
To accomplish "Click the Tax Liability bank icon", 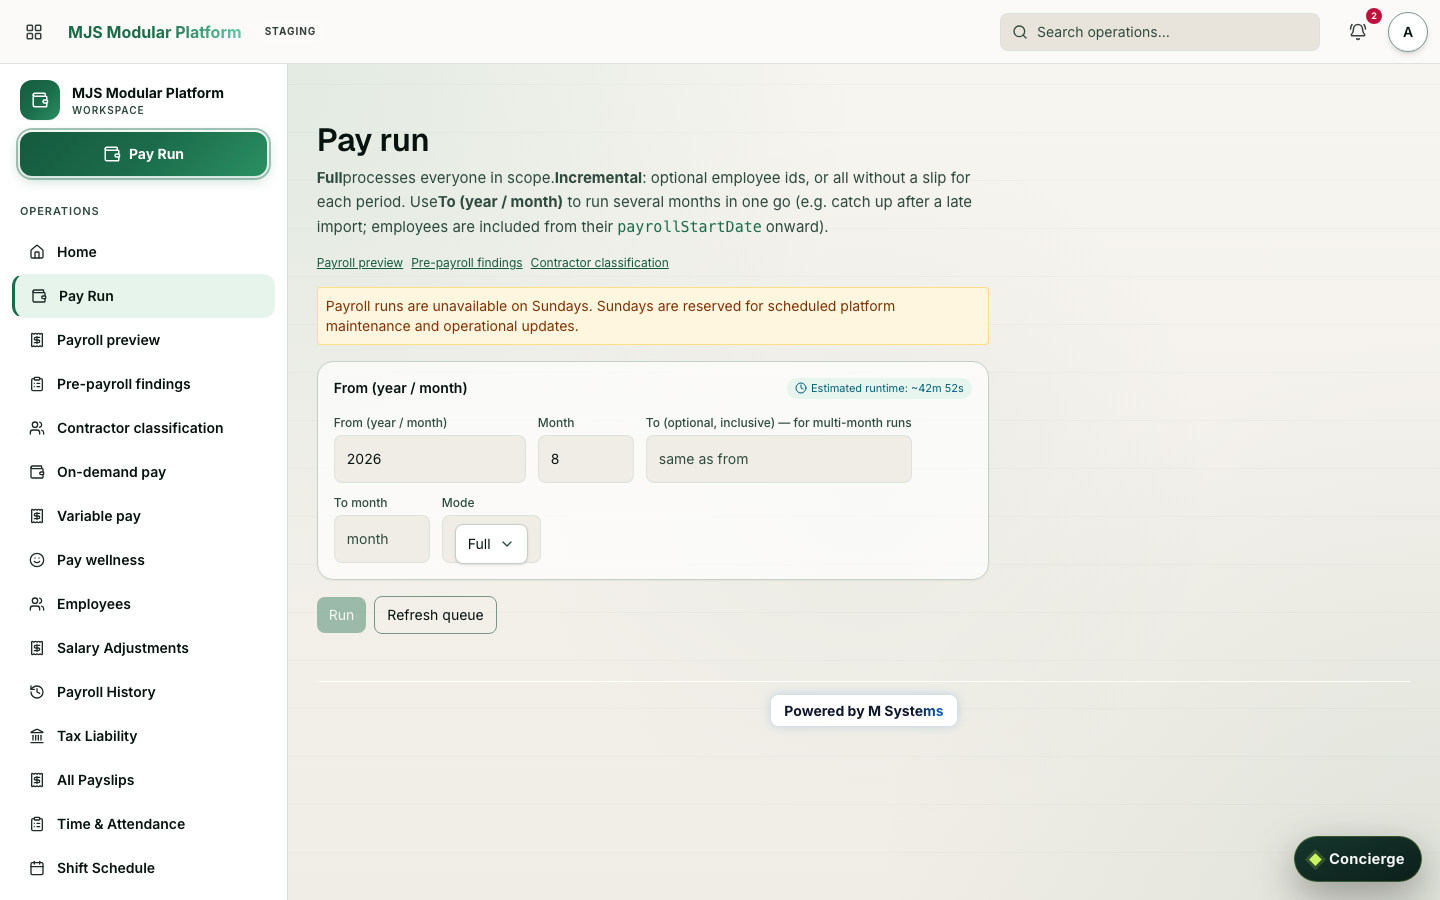I will (37, 736).
